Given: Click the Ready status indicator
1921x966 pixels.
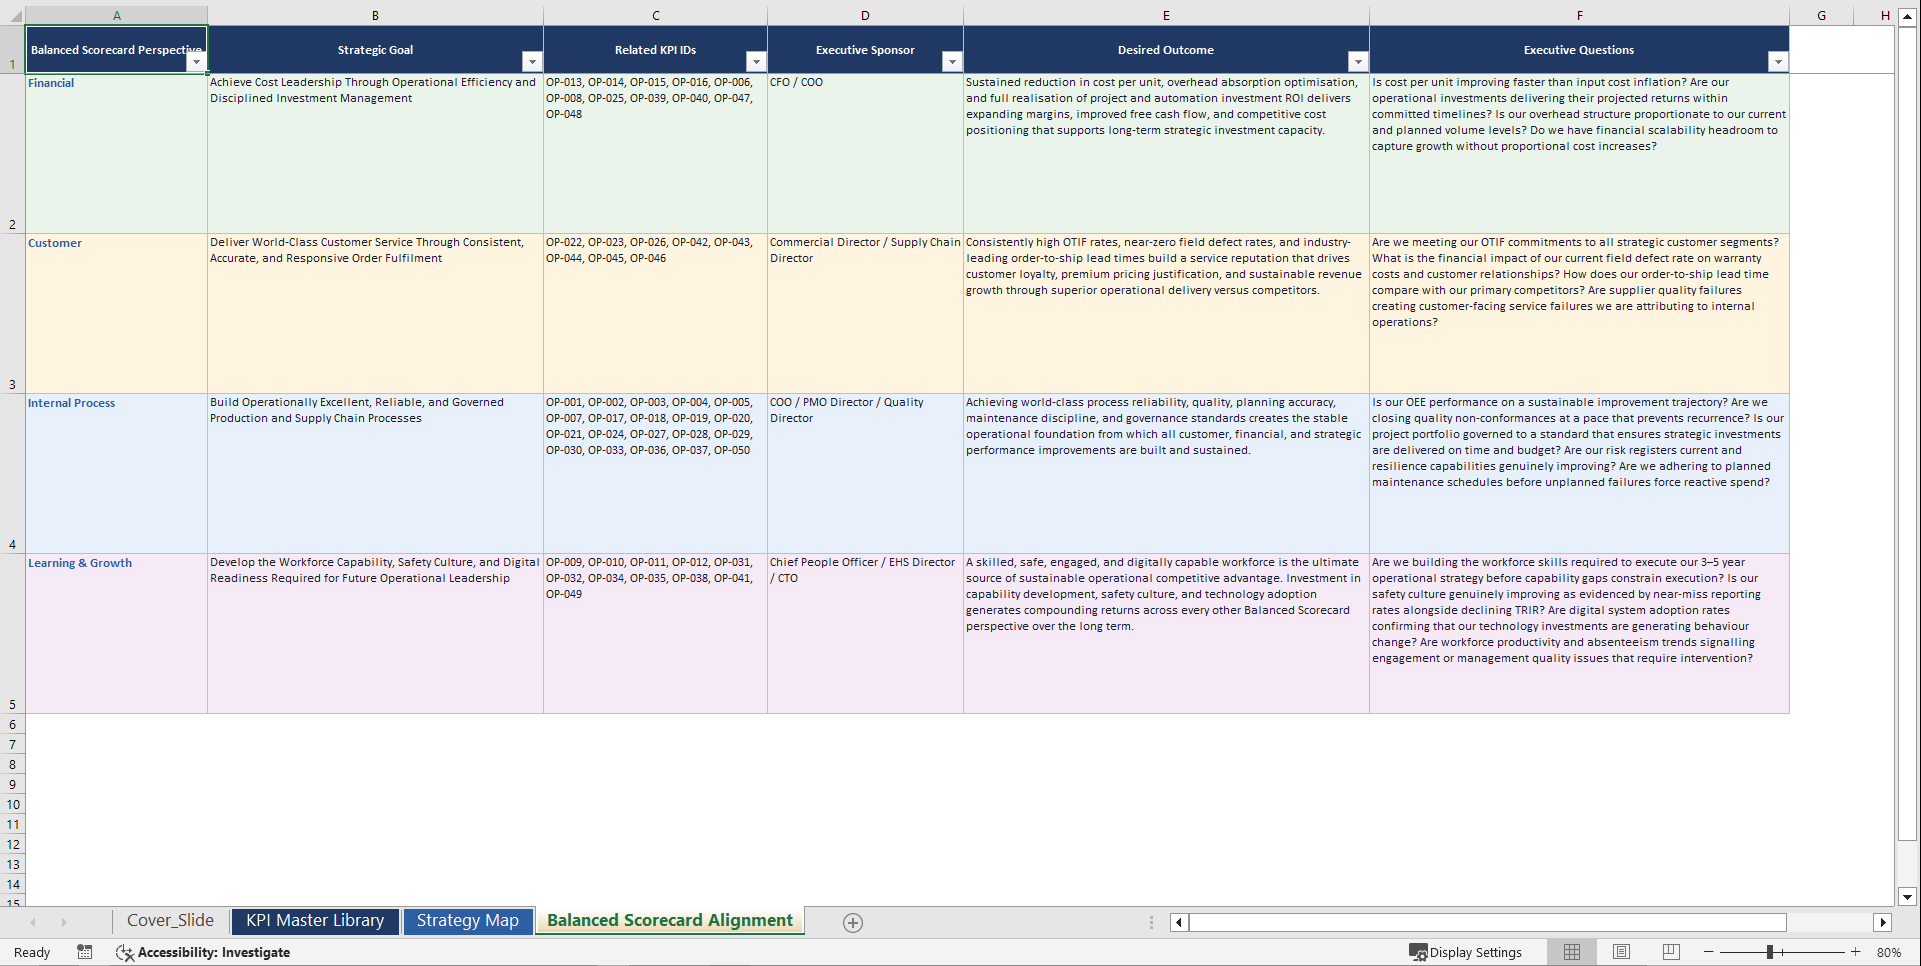Looking at the screenshot, I should point(32,952).
